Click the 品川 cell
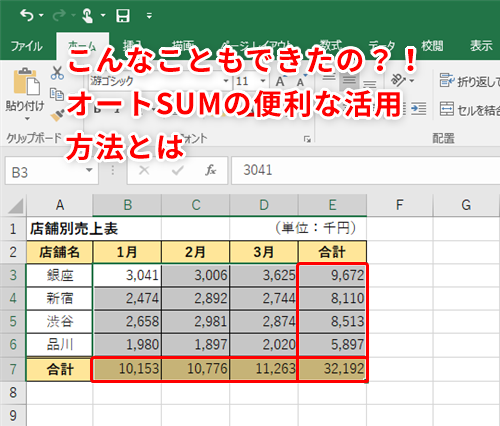This screenshot has height=426, width=500. (x=60, y=345)
